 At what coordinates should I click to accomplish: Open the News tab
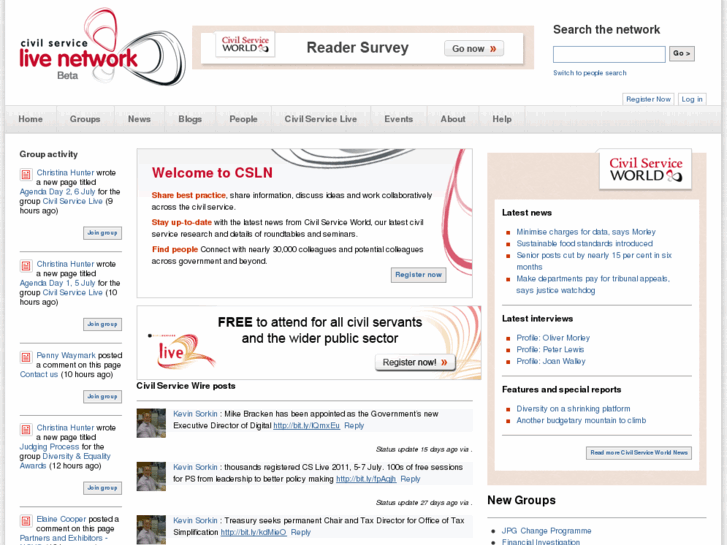tap(139, 119)
